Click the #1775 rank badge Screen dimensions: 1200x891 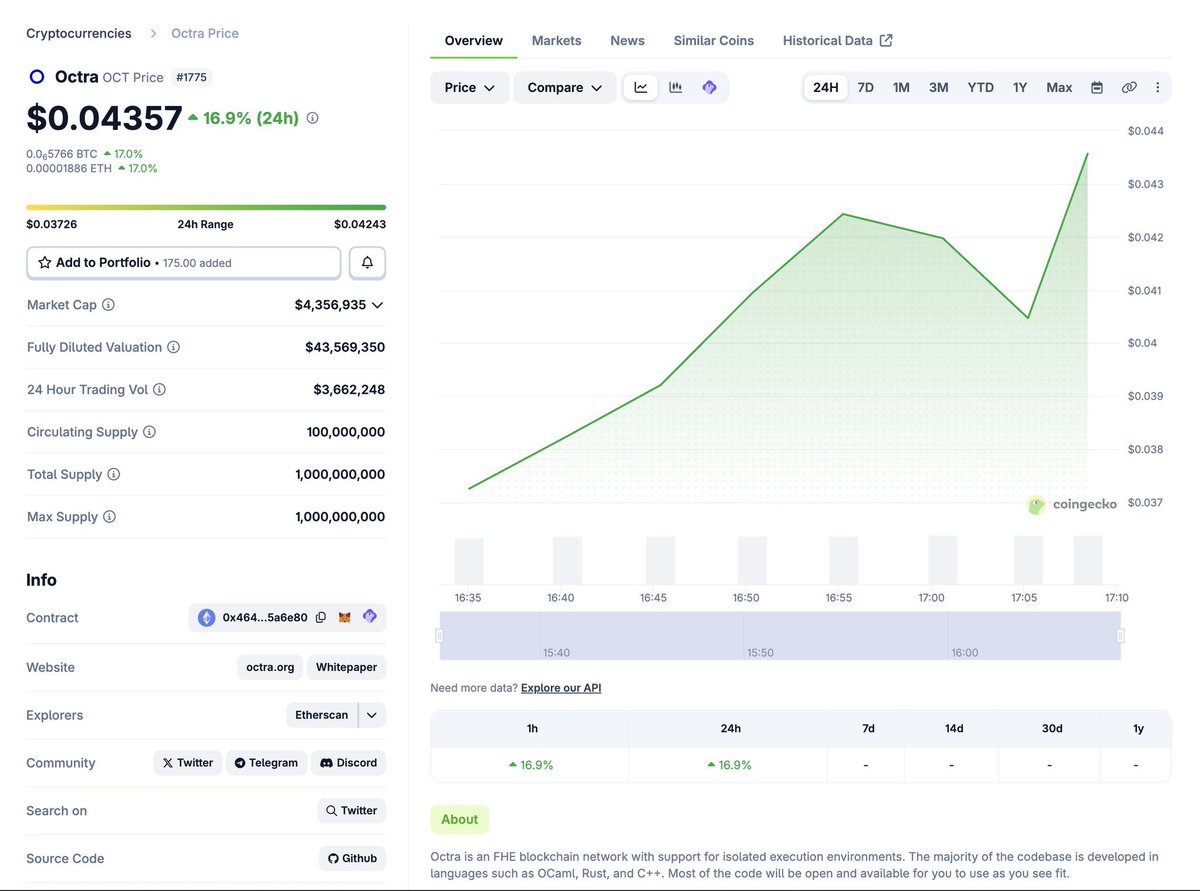[193, 77]
